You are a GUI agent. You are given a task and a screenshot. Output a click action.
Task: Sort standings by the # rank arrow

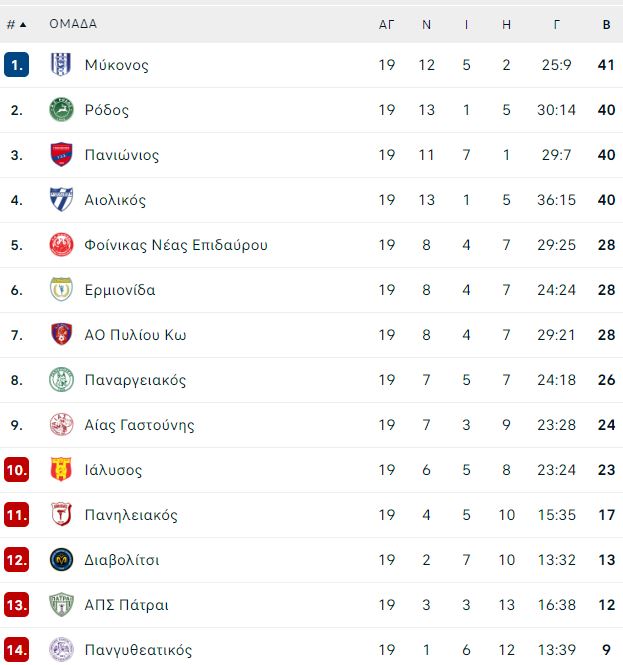[x=17, y=25]
